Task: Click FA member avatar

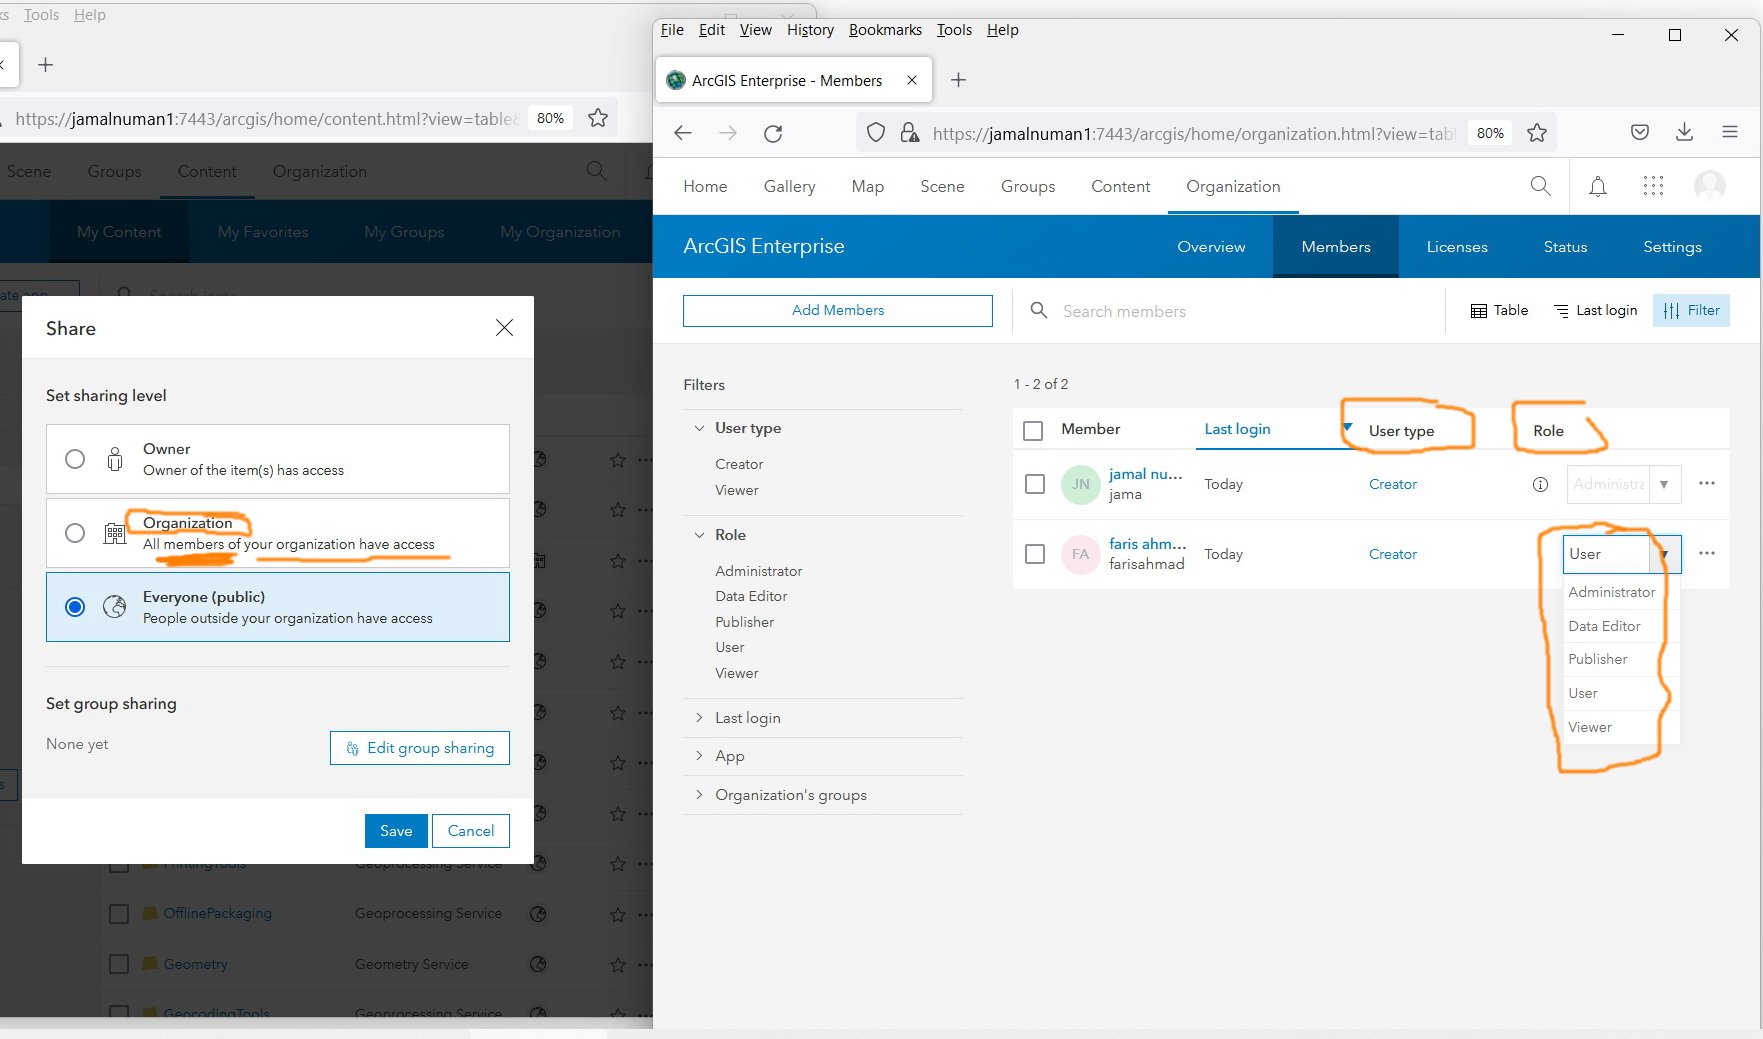Action: 1081,554
